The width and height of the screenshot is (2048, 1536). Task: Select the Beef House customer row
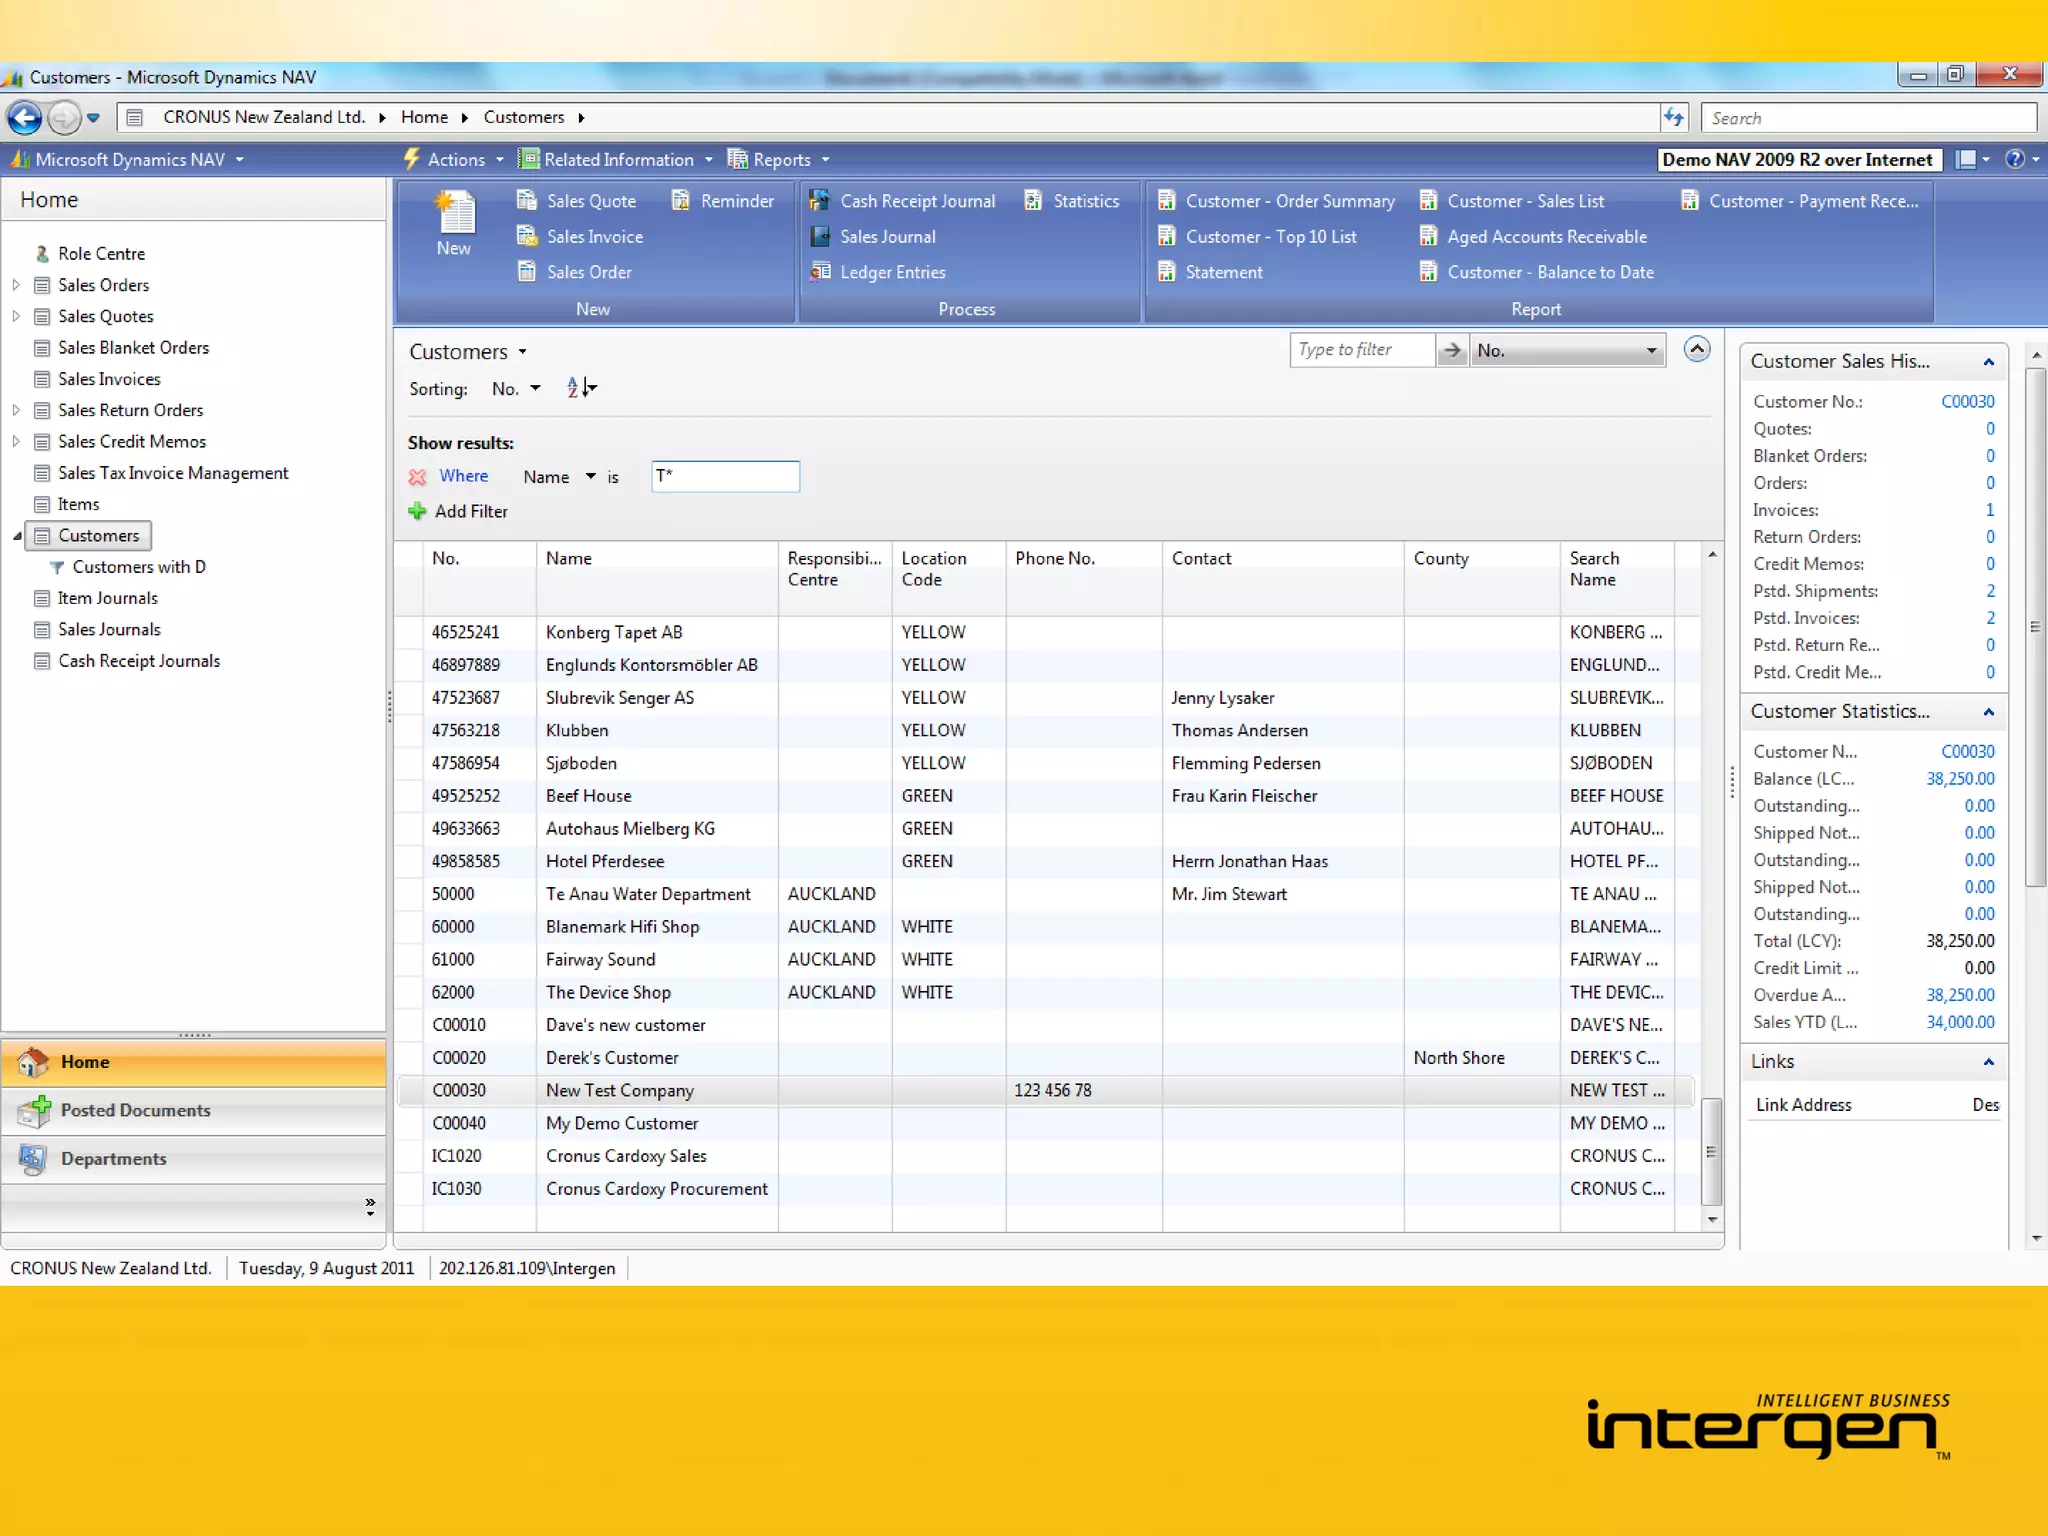tap(1047, 796)
